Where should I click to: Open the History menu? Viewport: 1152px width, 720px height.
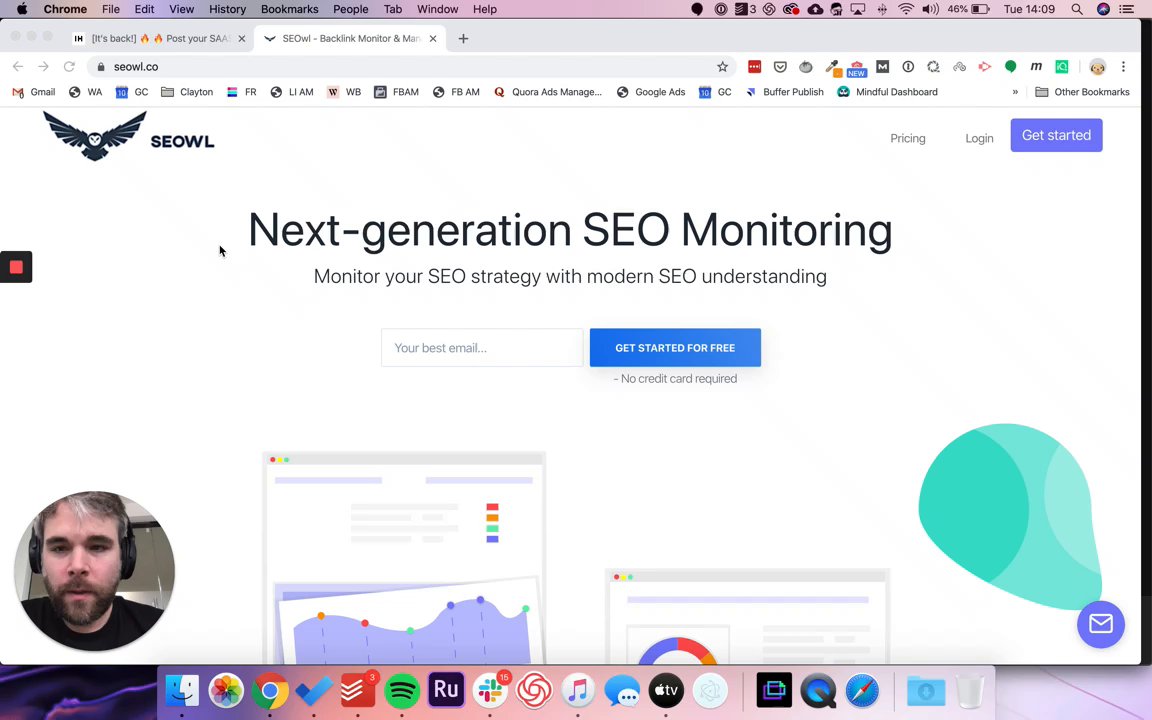pos(227,10)
